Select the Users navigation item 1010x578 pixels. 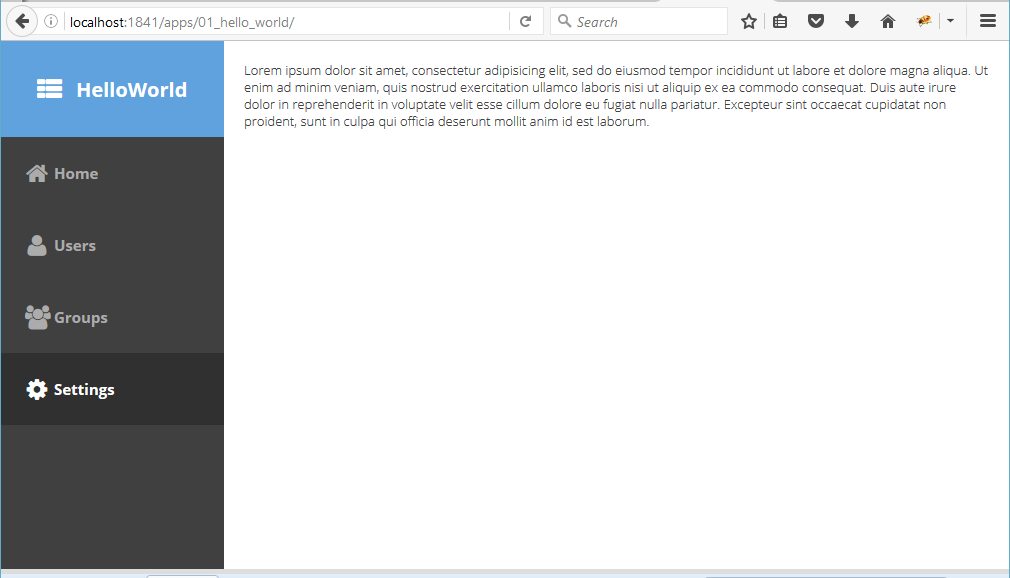coord(112,246)
